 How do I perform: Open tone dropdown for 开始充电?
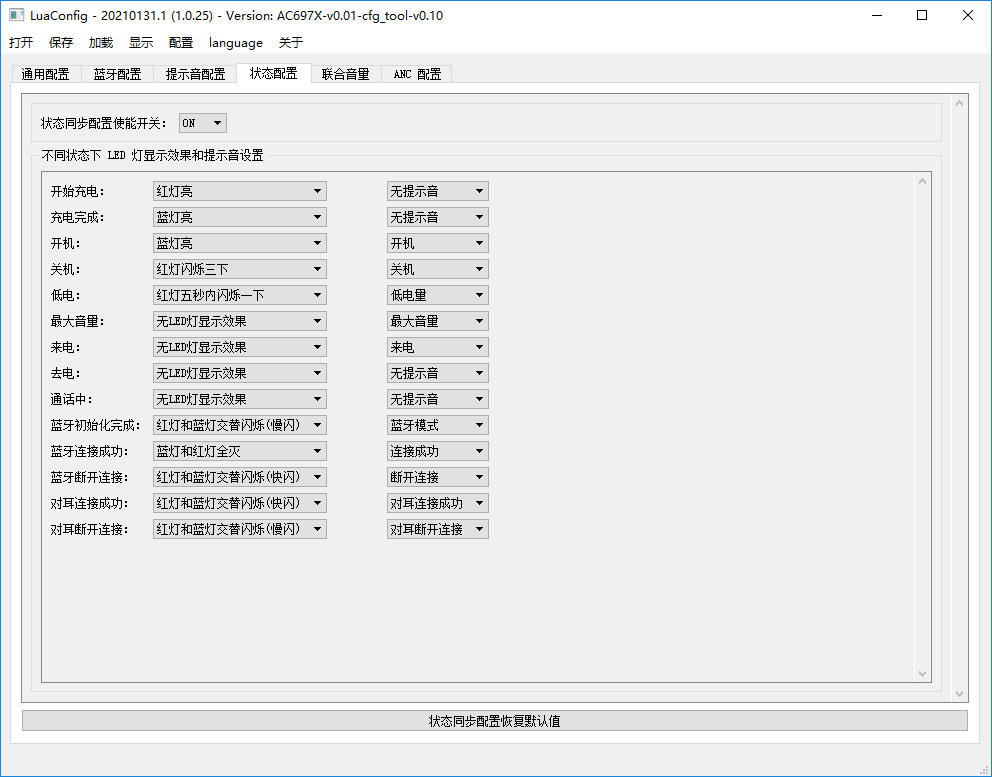point(438,191)
